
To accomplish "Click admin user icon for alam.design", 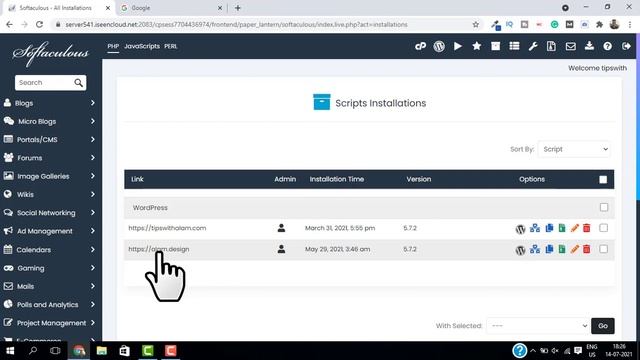I will click(281, 249).
